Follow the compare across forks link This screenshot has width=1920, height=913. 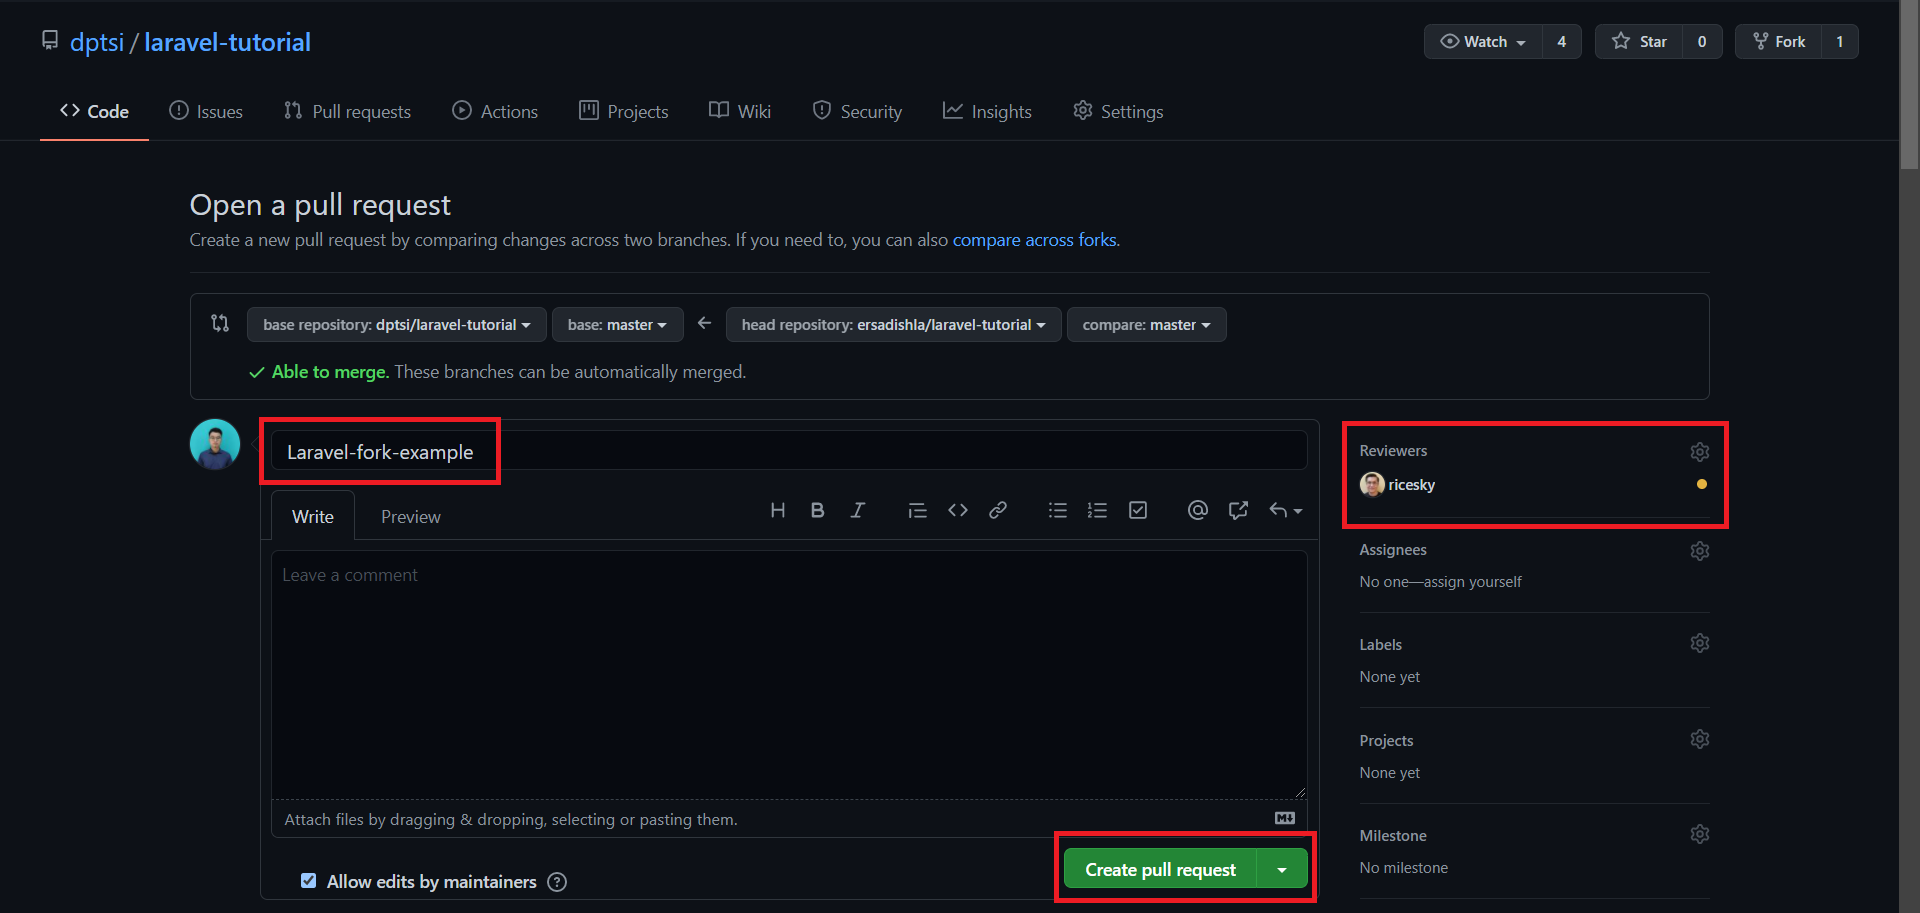pos(1034,240)
